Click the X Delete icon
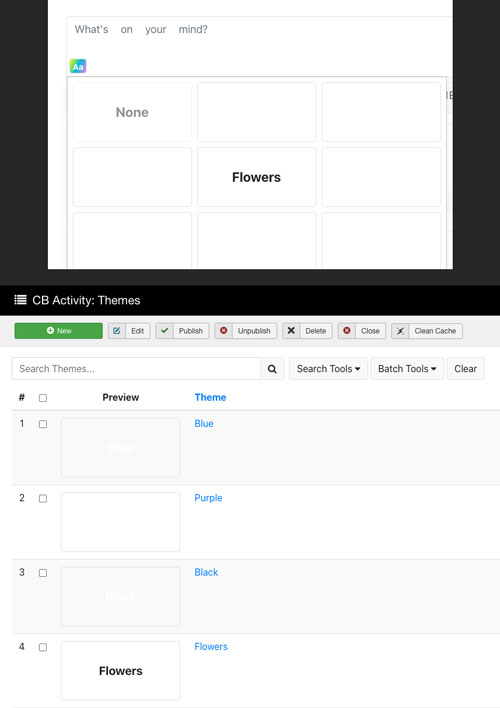500x708 pixels. [x=291, y=331]
